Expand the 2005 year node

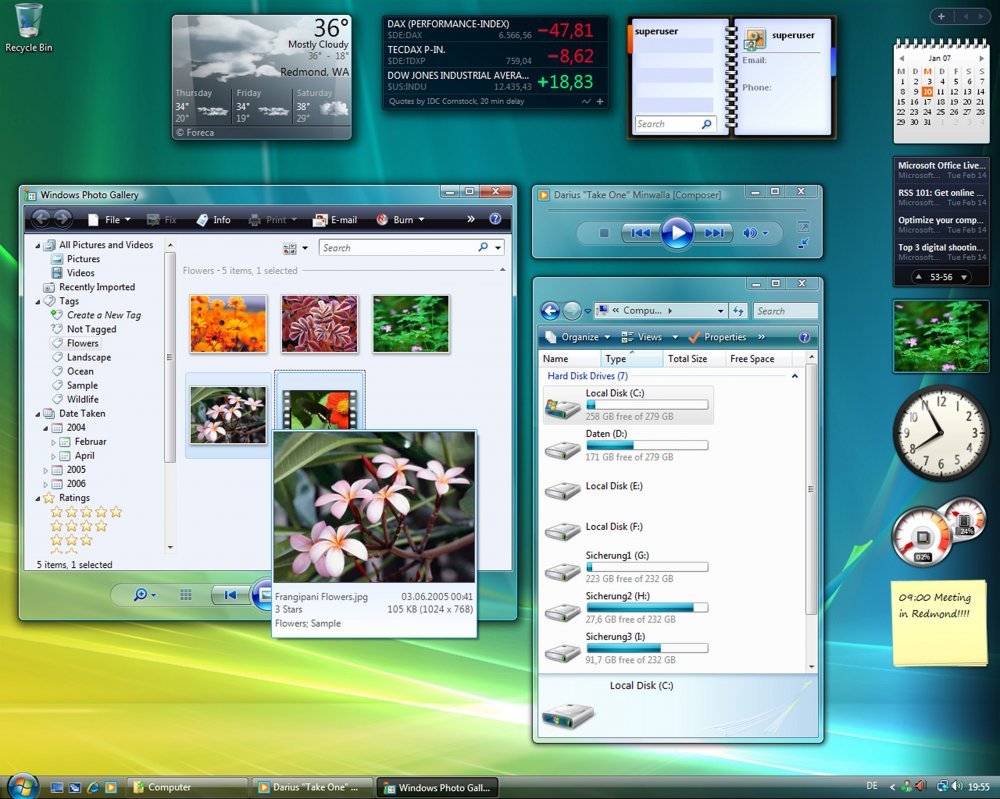tap(45, 470)
